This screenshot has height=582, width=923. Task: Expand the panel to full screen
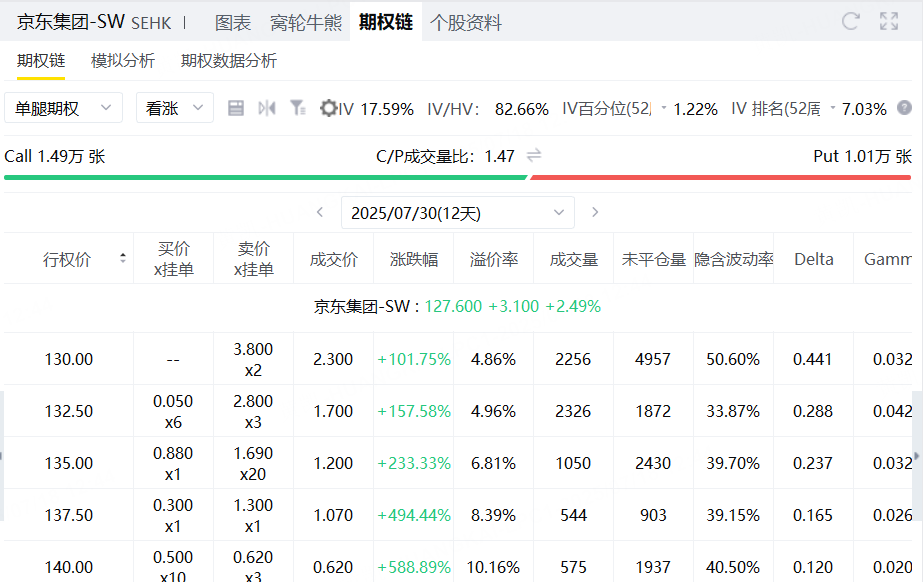889,22
